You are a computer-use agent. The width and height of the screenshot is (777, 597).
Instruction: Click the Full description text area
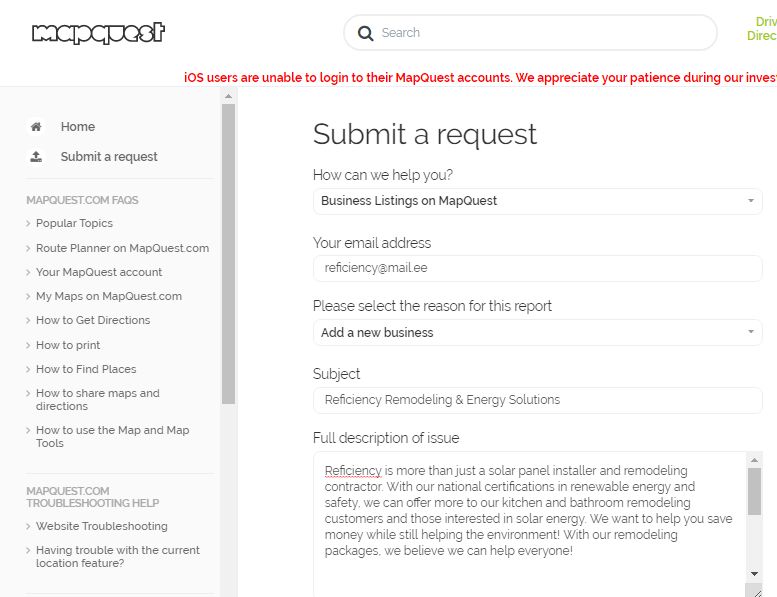pos(529,523)
